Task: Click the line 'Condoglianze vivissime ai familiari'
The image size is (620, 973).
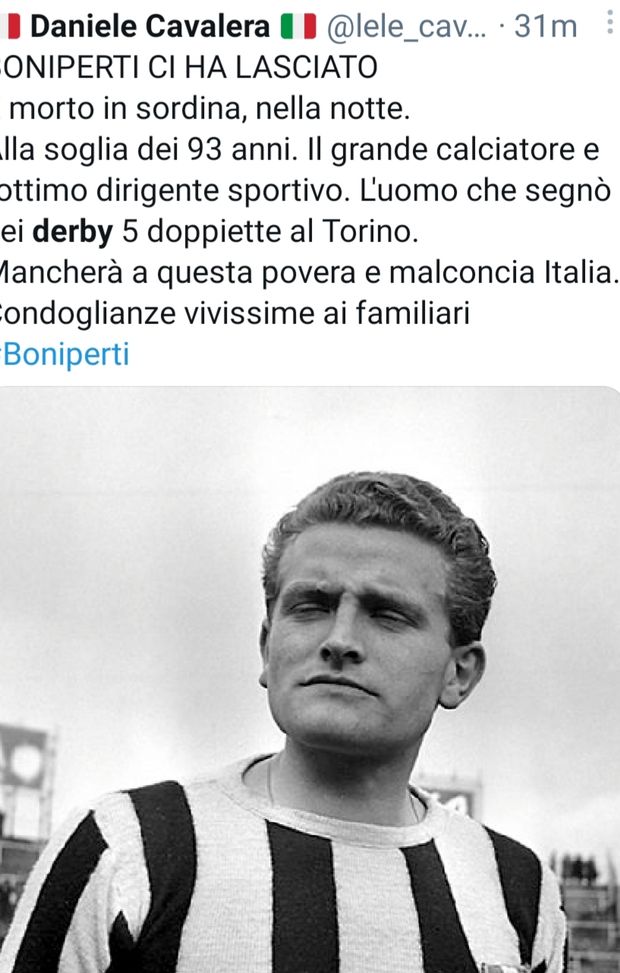Action: point(235,313)
